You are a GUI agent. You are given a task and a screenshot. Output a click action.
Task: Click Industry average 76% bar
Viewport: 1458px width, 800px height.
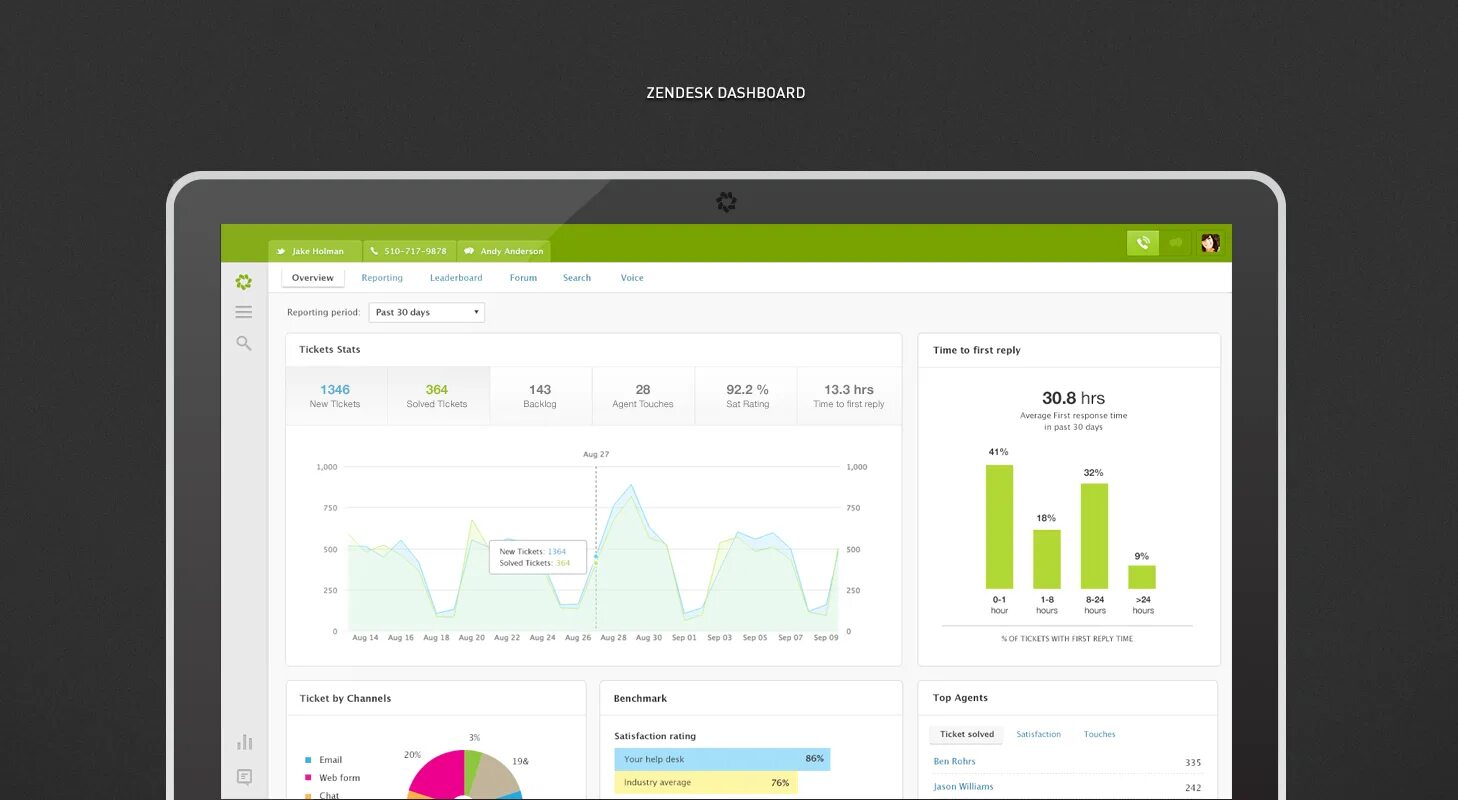(705, 783)
